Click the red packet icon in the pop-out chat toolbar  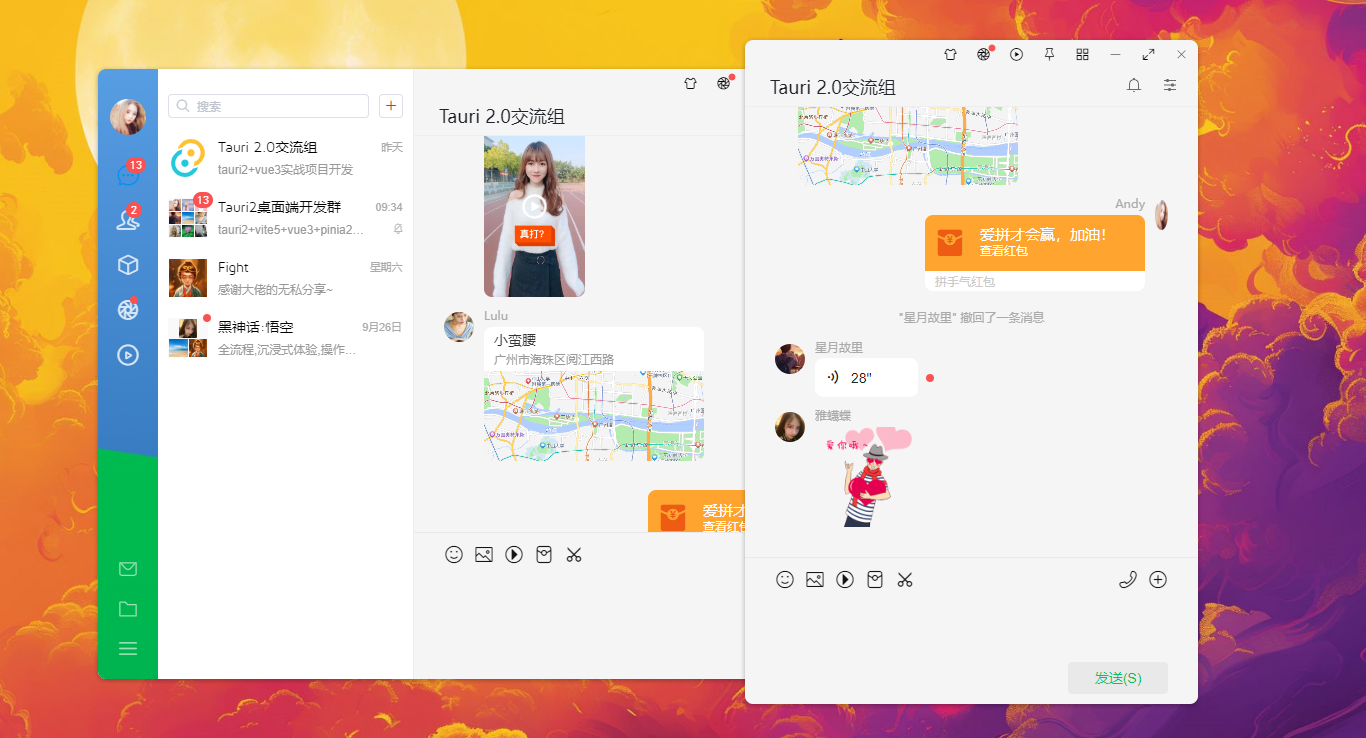point(875,579)
